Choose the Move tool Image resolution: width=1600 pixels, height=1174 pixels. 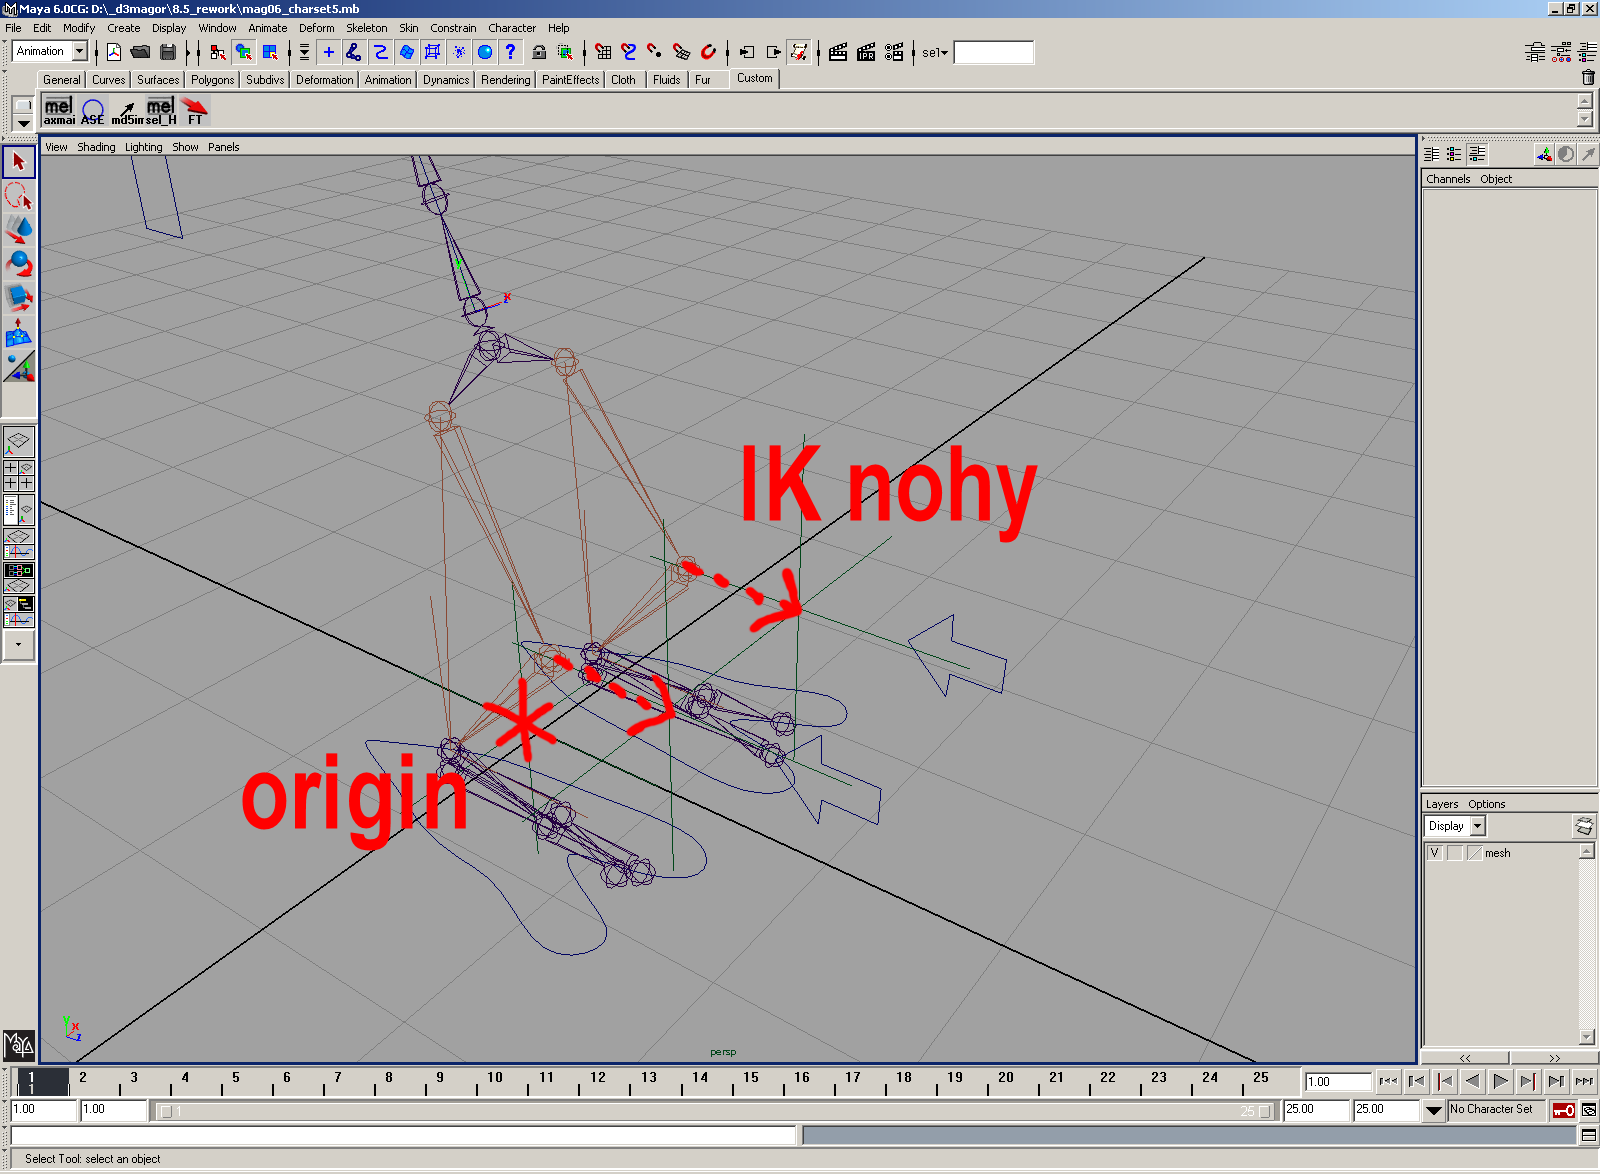pyautogui.click(x=19, y=229)
